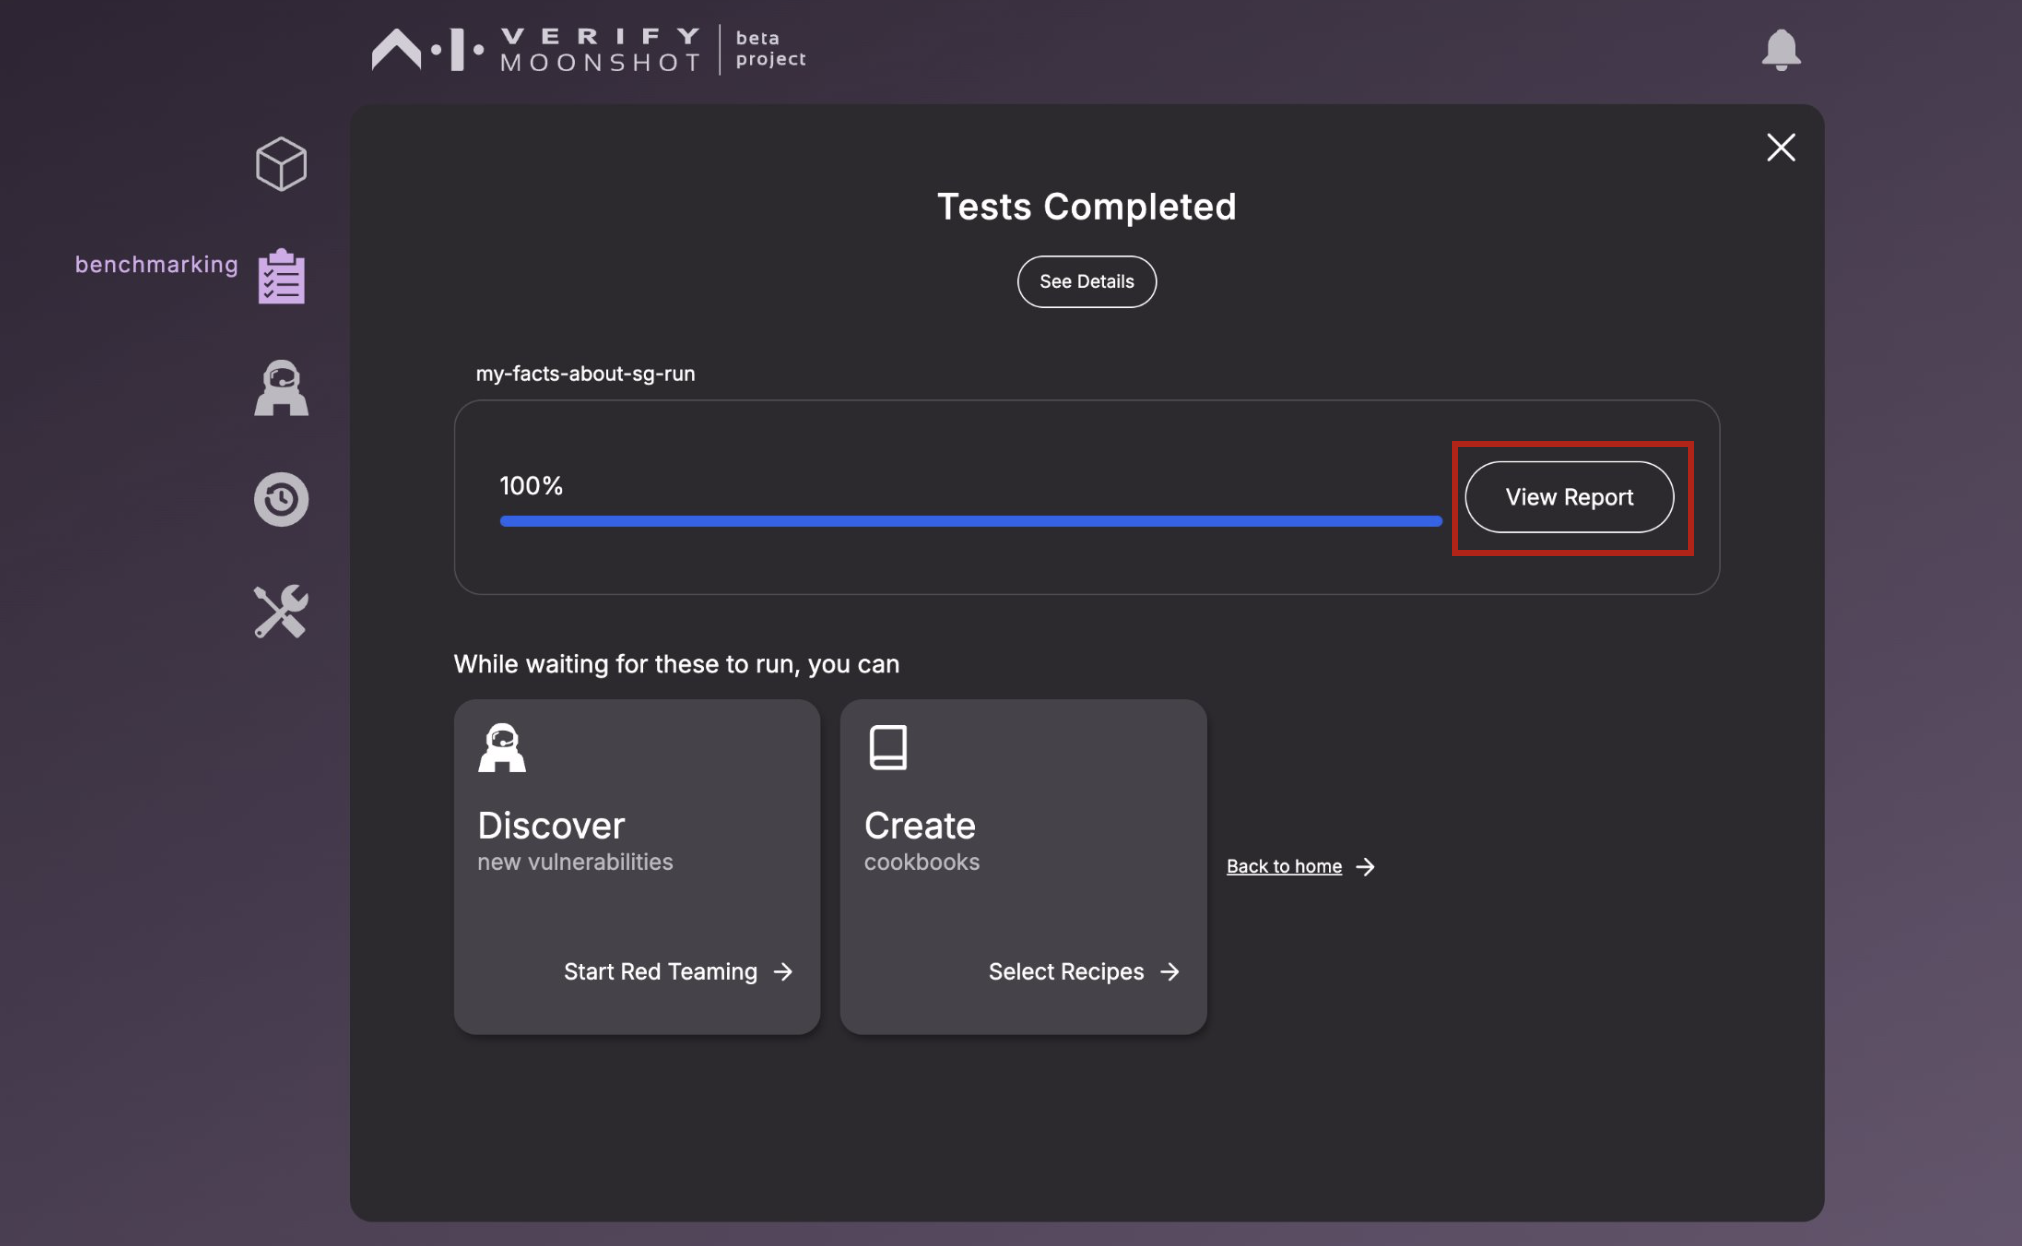Screen dimensions: 2022x1246
Task: Click the View Report button
Action: click(1569, 497)
